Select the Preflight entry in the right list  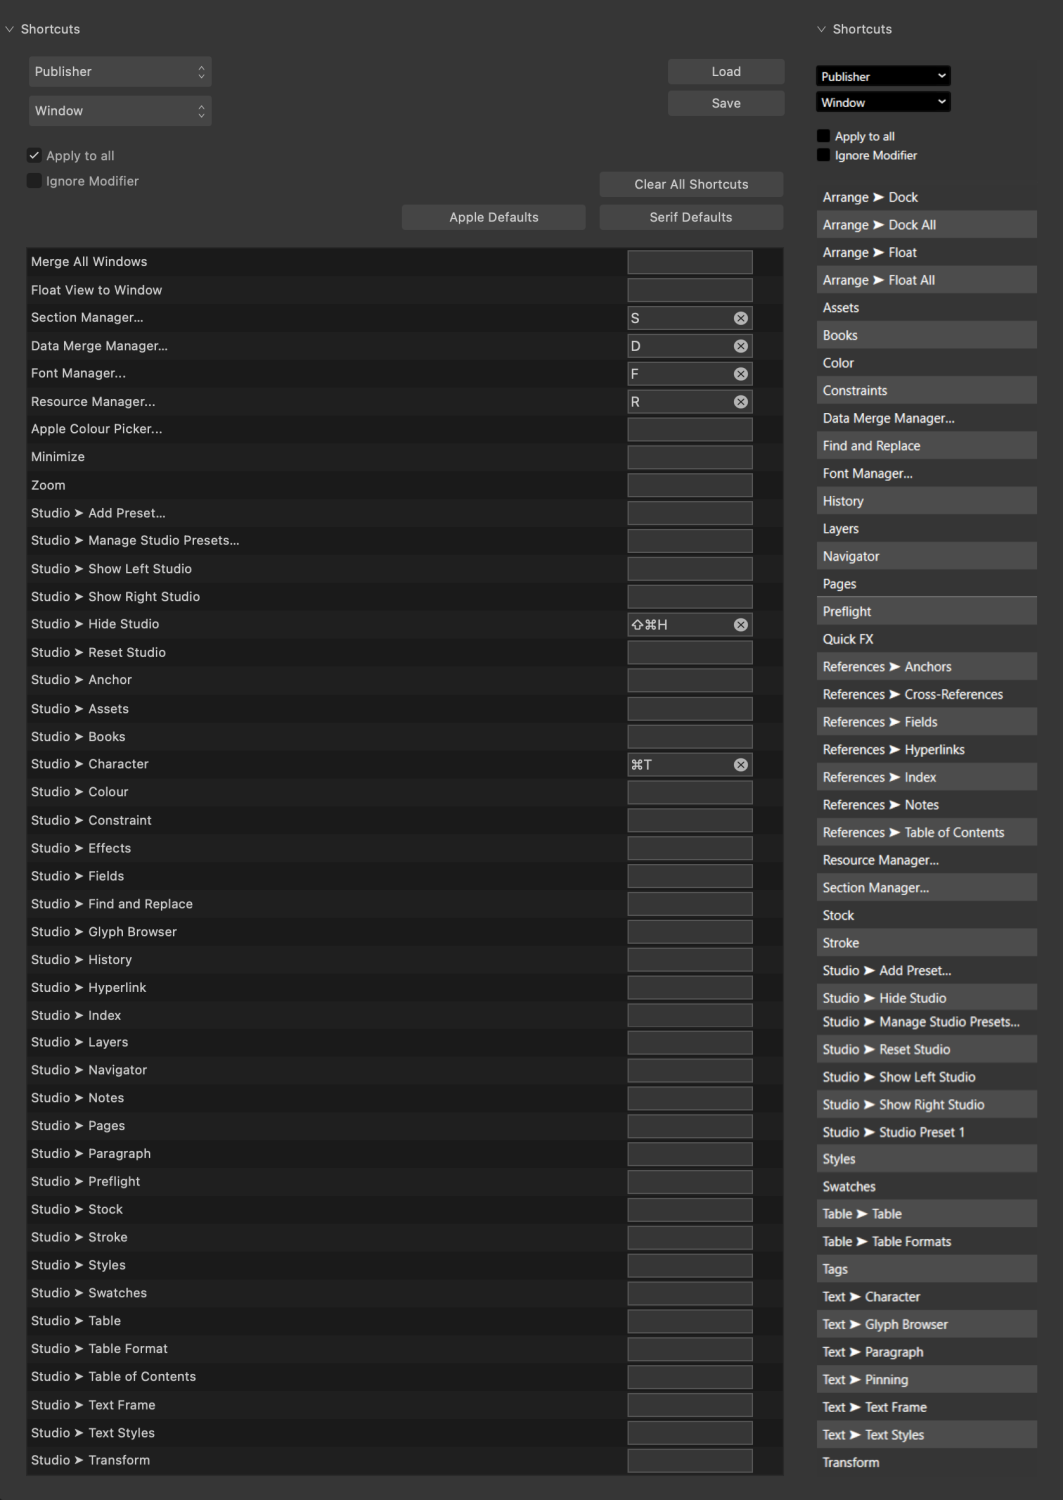click(x=926, y=611)
